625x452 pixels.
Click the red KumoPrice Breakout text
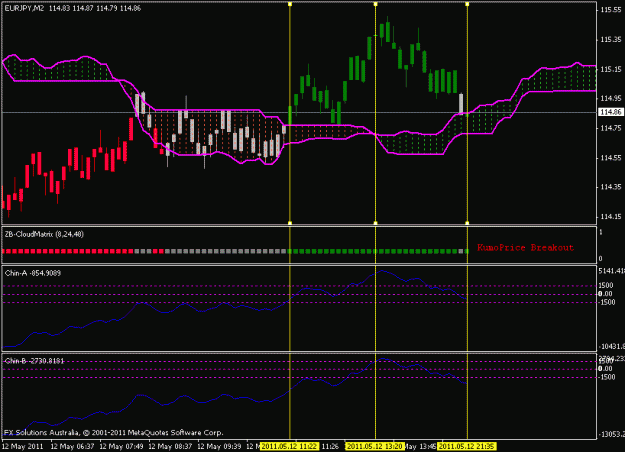coord(525,248)
